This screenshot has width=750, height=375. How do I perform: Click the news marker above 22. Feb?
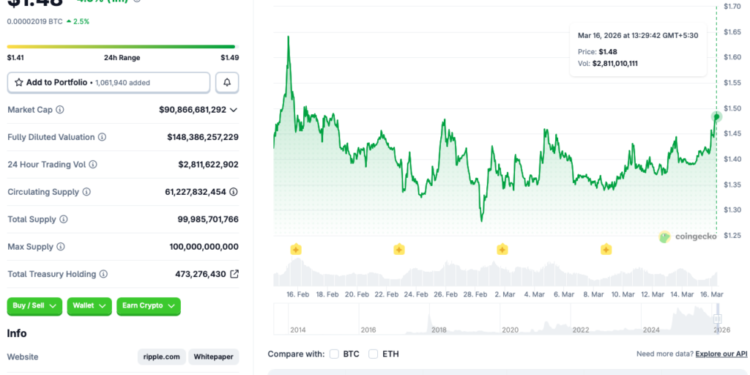point(399,249)
